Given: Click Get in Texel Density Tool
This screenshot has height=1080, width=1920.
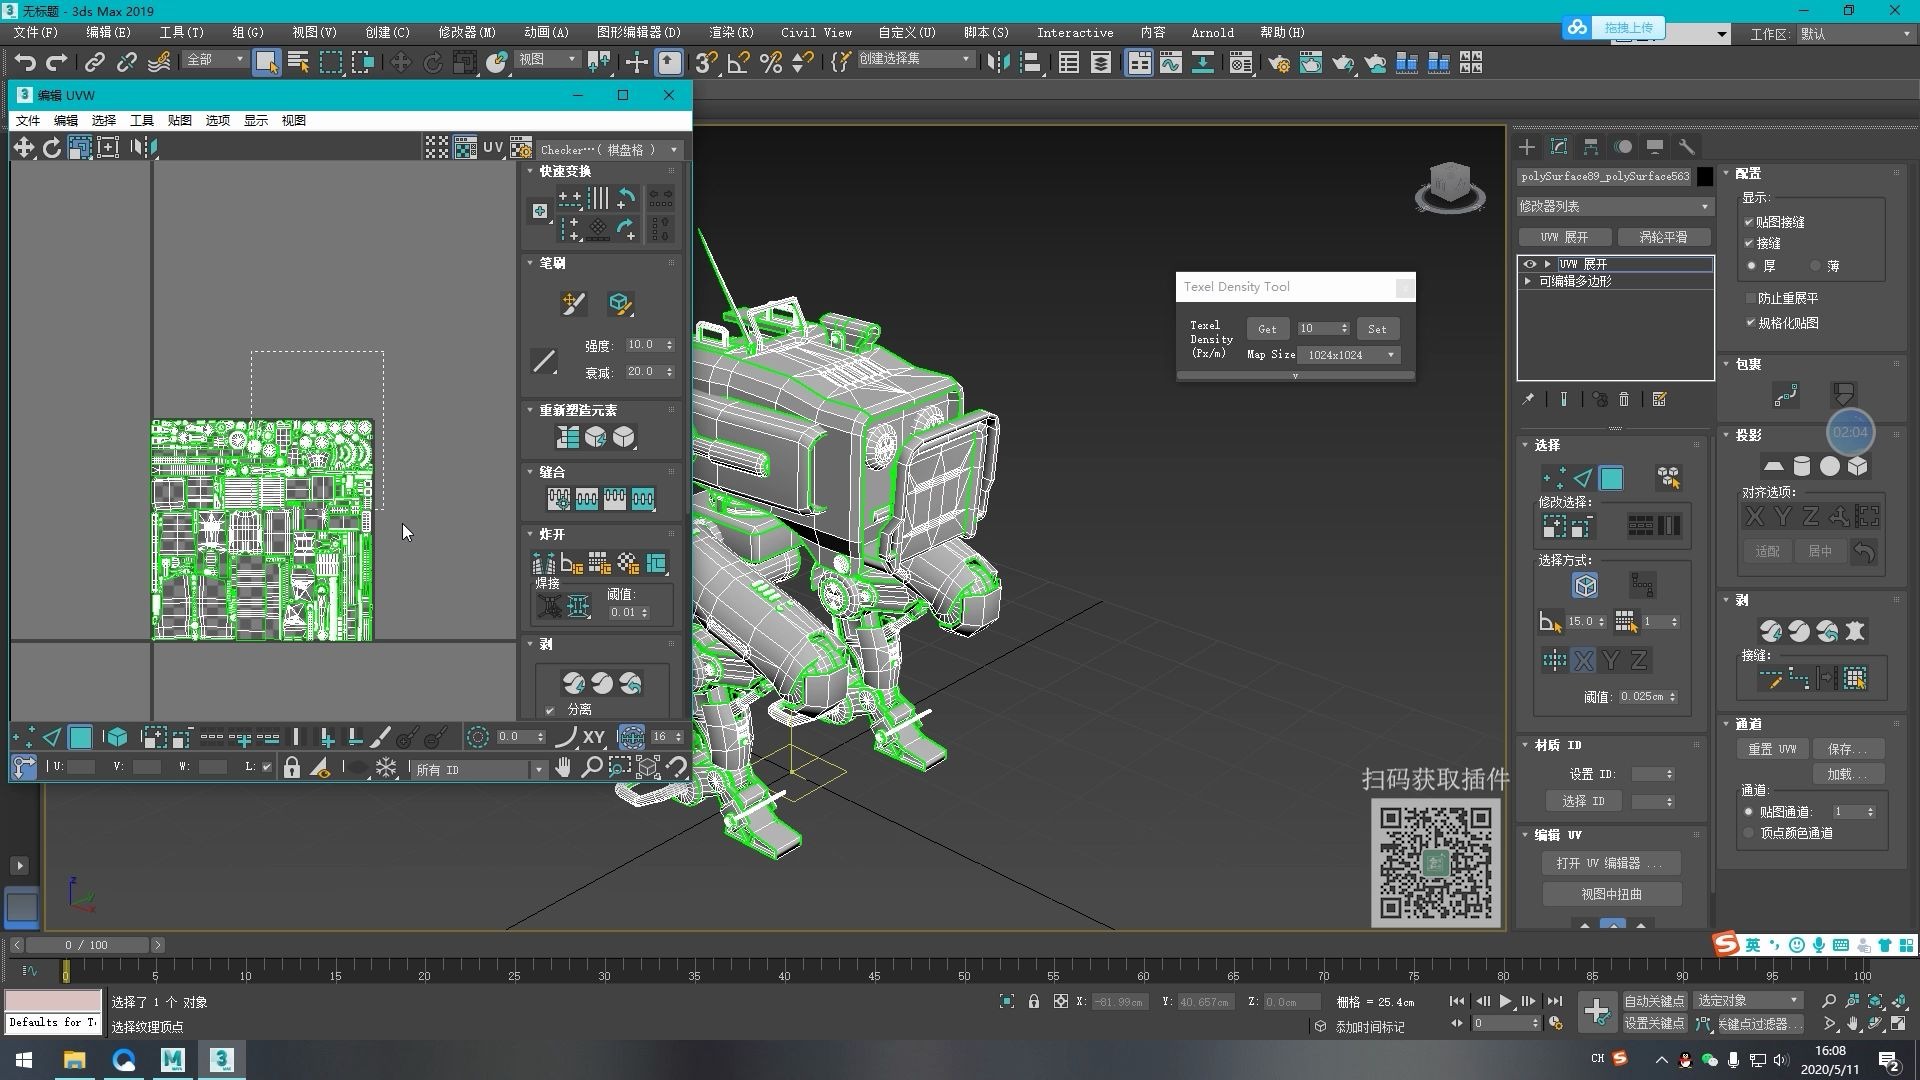Looking at the screenshot, I should tap(1267, 329).
